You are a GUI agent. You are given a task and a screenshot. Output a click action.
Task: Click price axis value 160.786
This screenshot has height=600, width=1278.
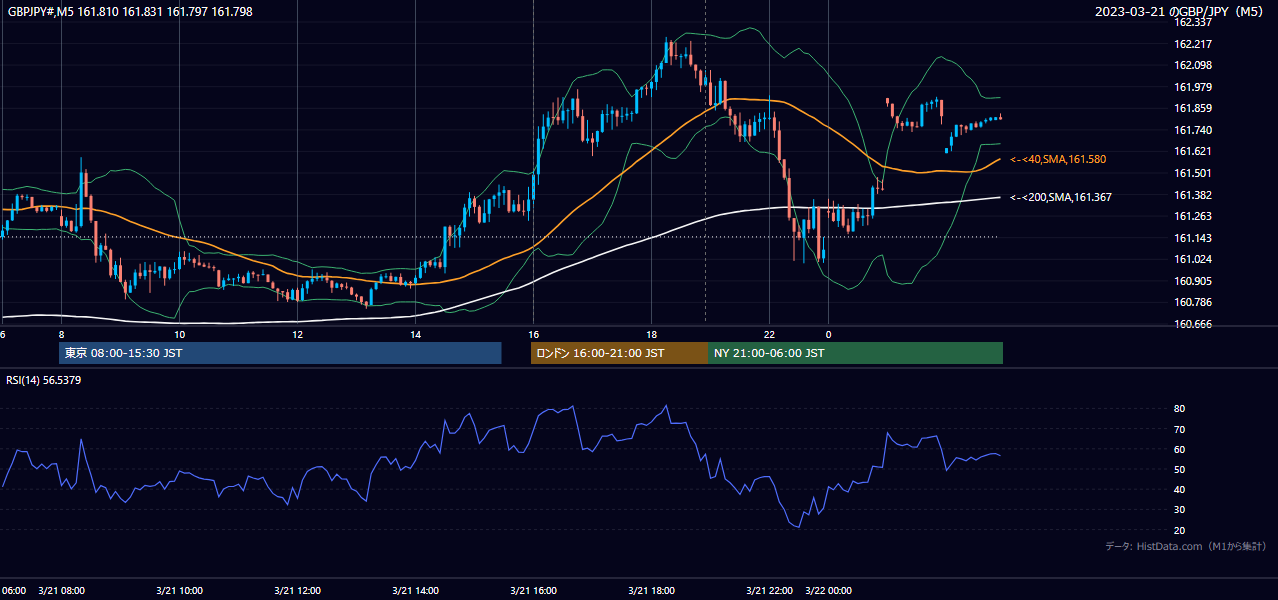(x=1193, y=302)
